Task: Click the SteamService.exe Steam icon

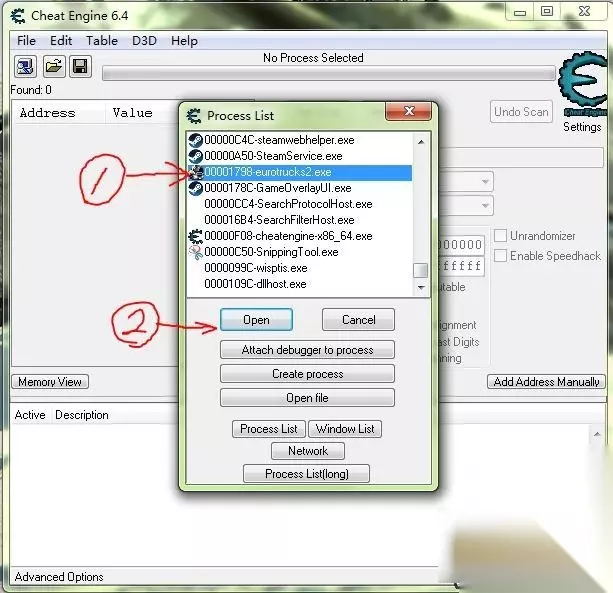Action: pos(195,156)
